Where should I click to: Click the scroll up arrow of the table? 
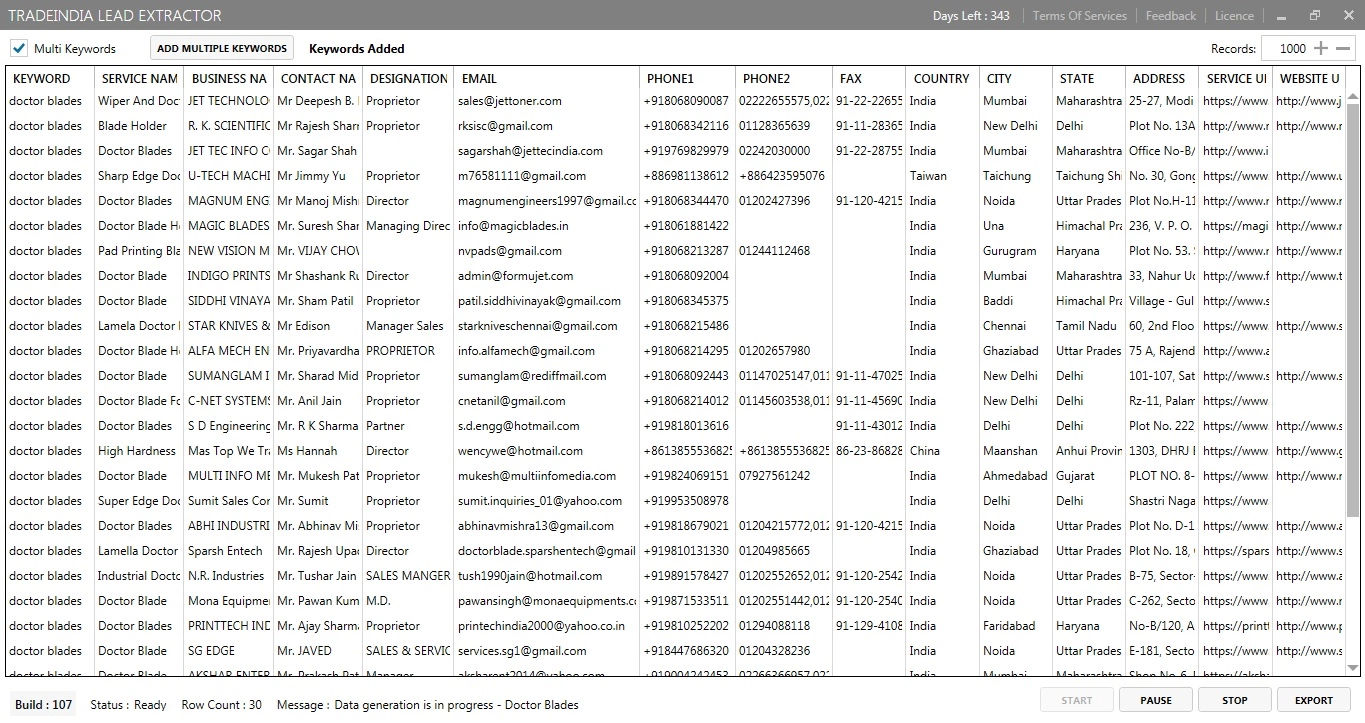coord(1353,97)
